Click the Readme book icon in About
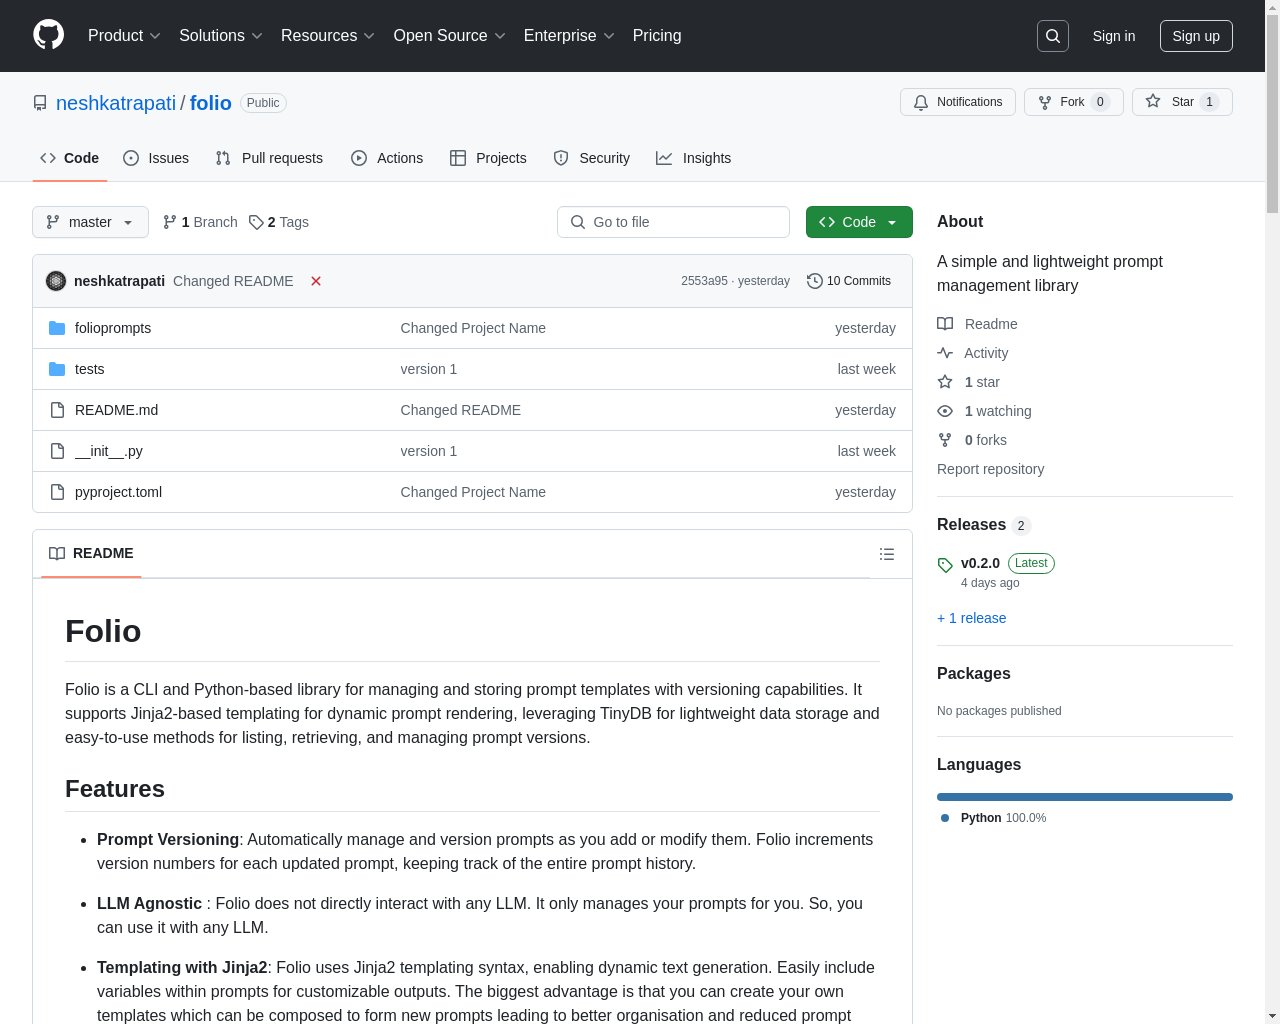Viewport: 1280px width, 1024px height. [945, 324]
